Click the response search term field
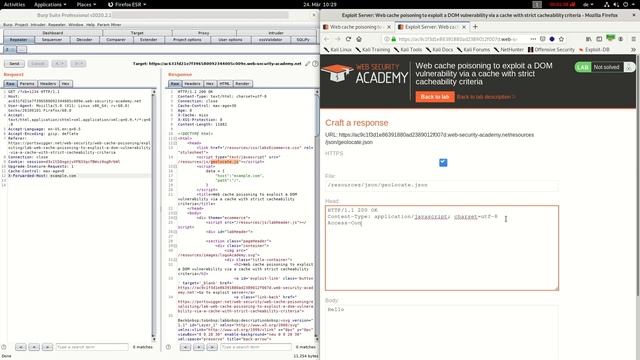This screenshot has height=360, width=640. [x=256, y=347]
